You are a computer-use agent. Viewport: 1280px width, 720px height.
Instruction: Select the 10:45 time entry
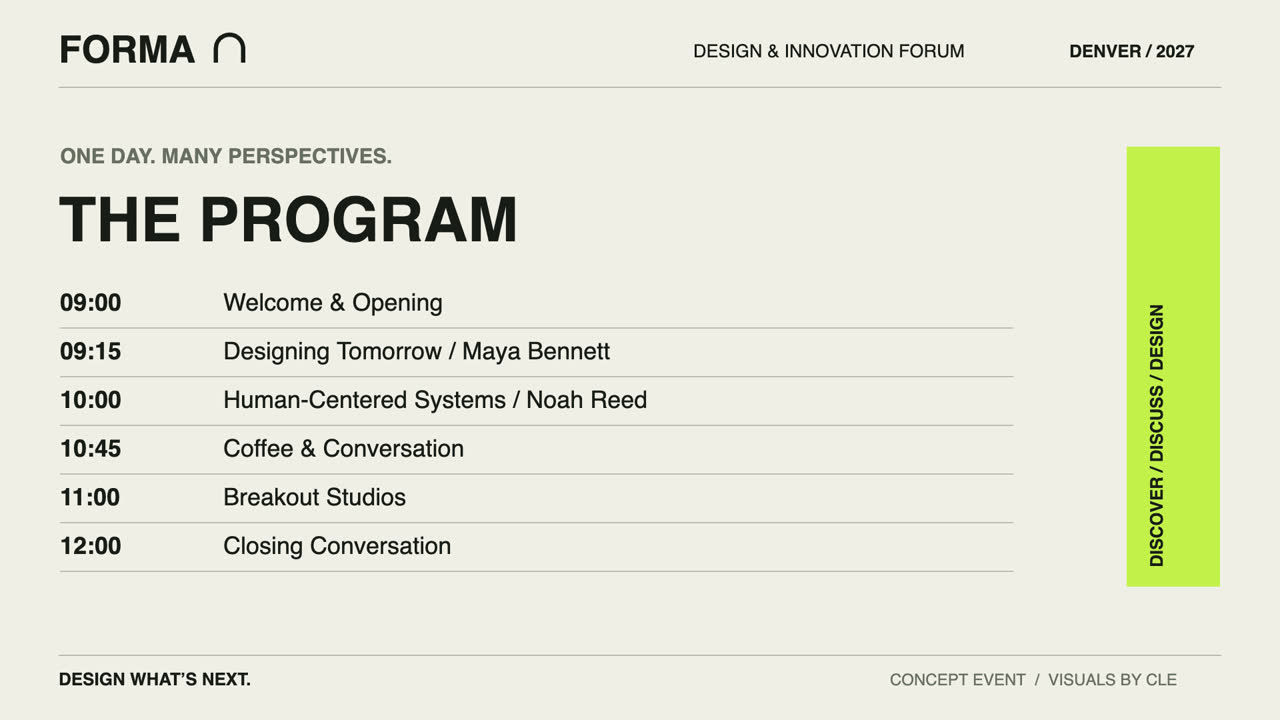coord(90,449)
